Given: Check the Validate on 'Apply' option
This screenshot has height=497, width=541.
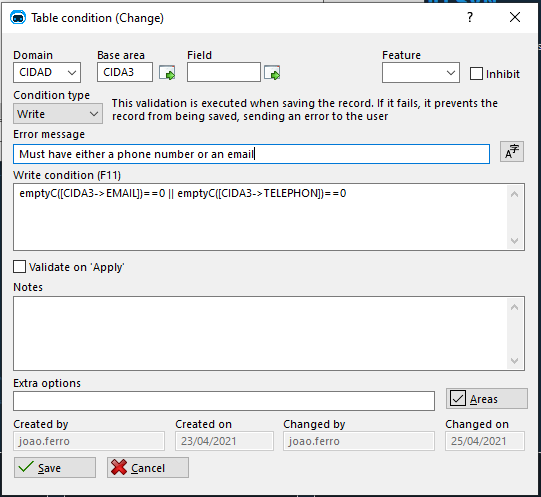Looking at the screenshot, I should pos(19,267).
